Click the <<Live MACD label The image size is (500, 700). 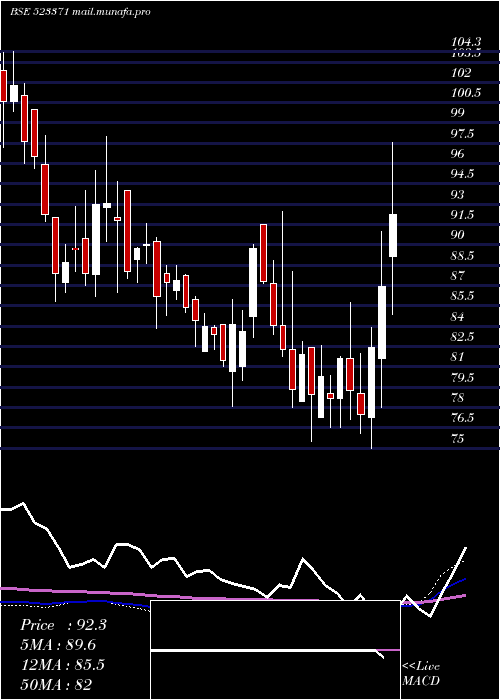(421, 674)
